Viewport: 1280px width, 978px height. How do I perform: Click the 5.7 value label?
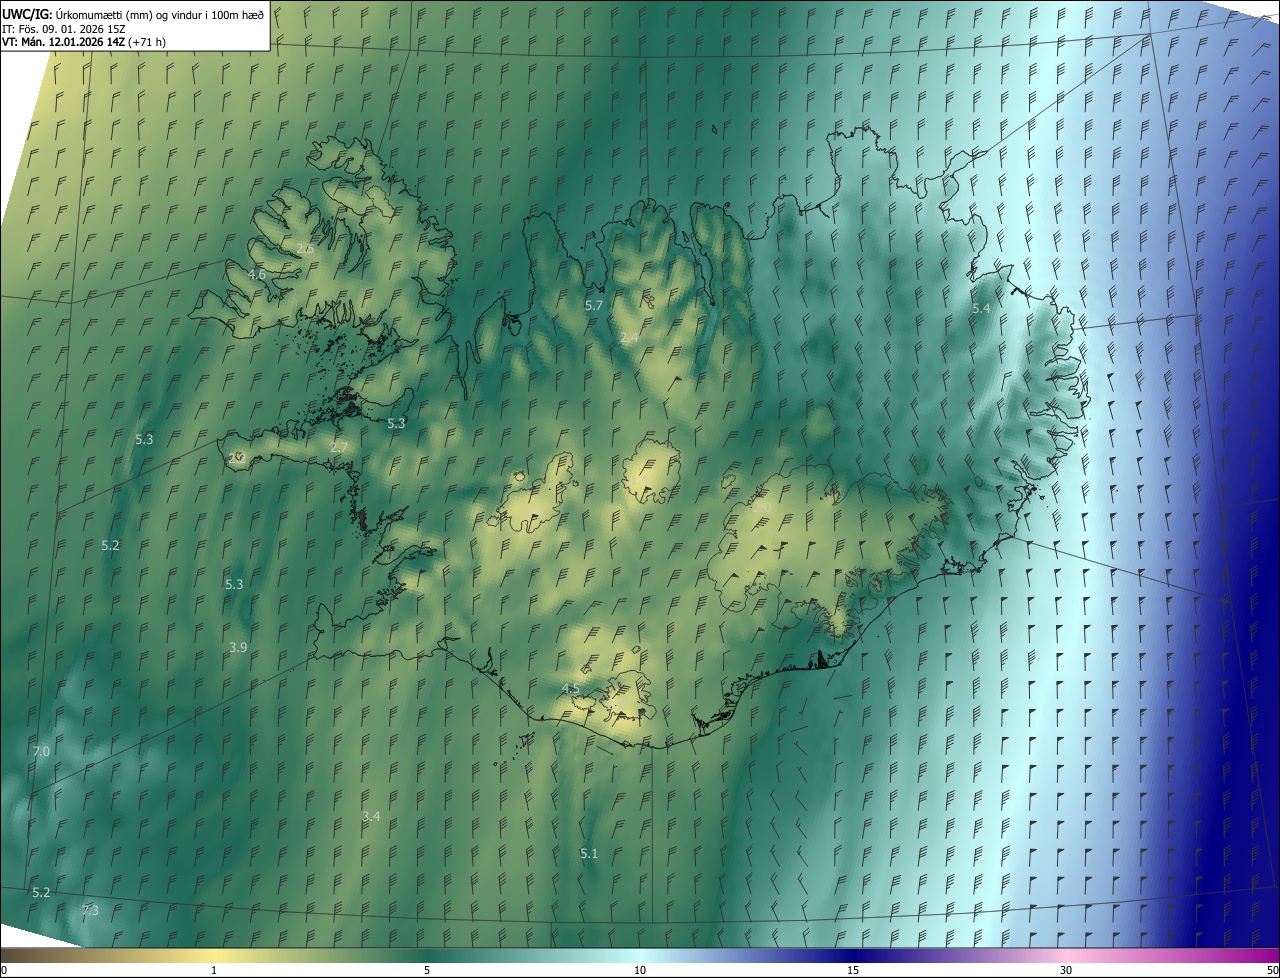tap(594, 305)
